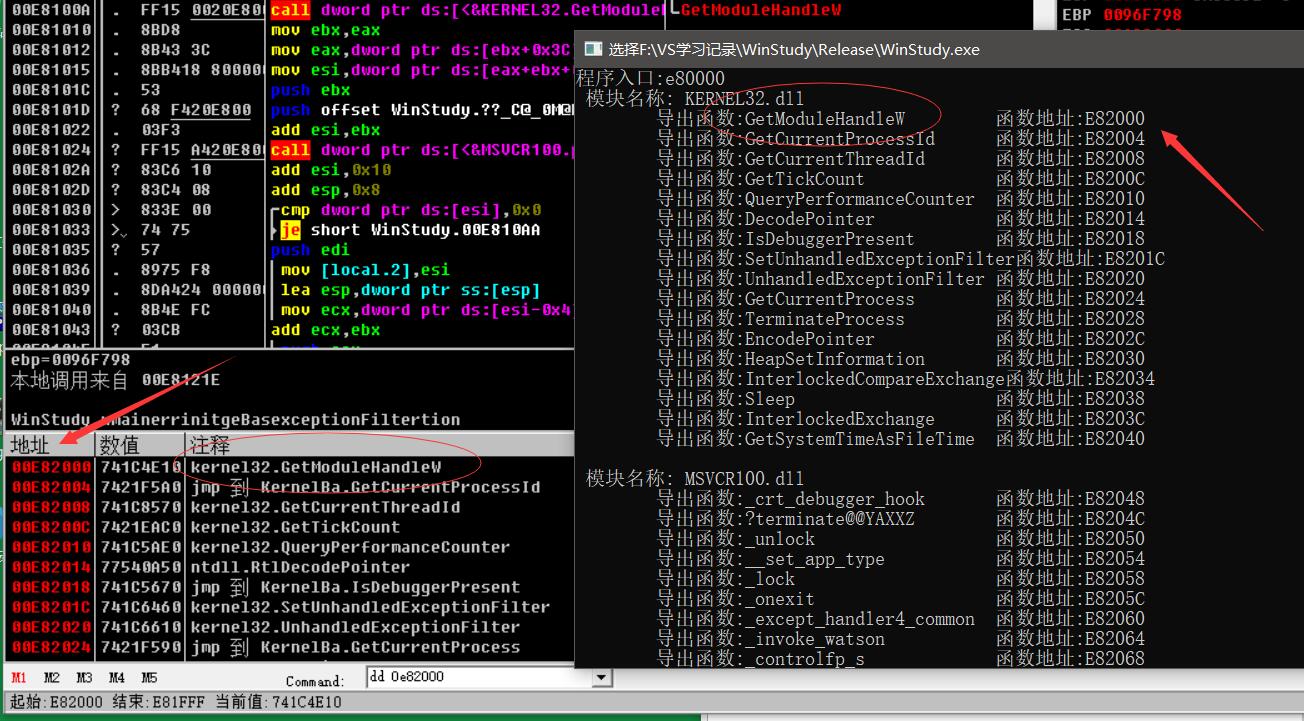Select the value 741C5670 in the dump pane
Image resolution: width=1304 pixels, height=721 pixels.
tap(140, 587)
